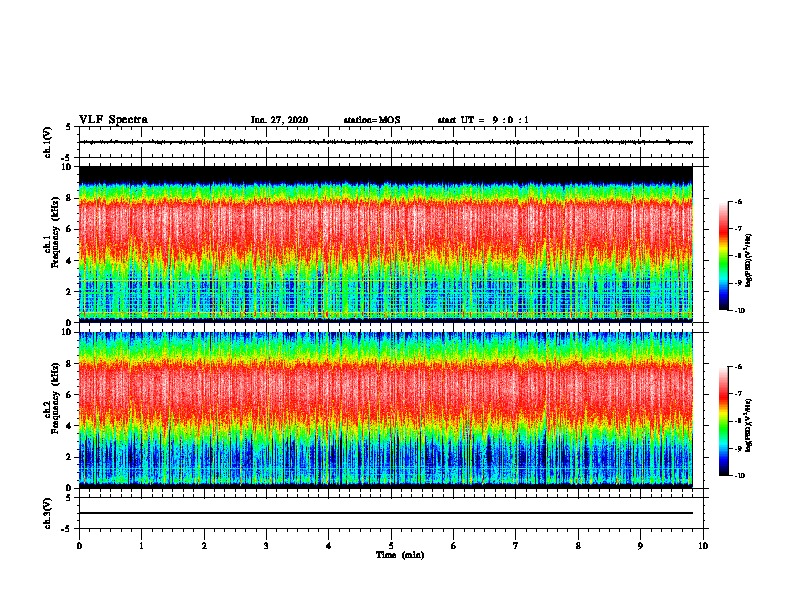792x612 pixels.
Task: Click the ch.2 colorbar "-10" label
Action: point(739,476)
